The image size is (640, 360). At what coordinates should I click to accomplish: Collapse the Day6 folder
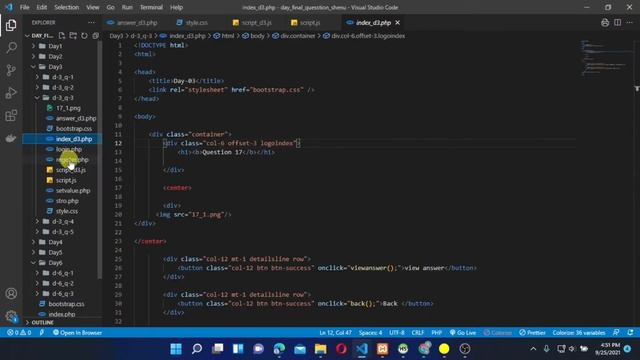coord(55,262)
